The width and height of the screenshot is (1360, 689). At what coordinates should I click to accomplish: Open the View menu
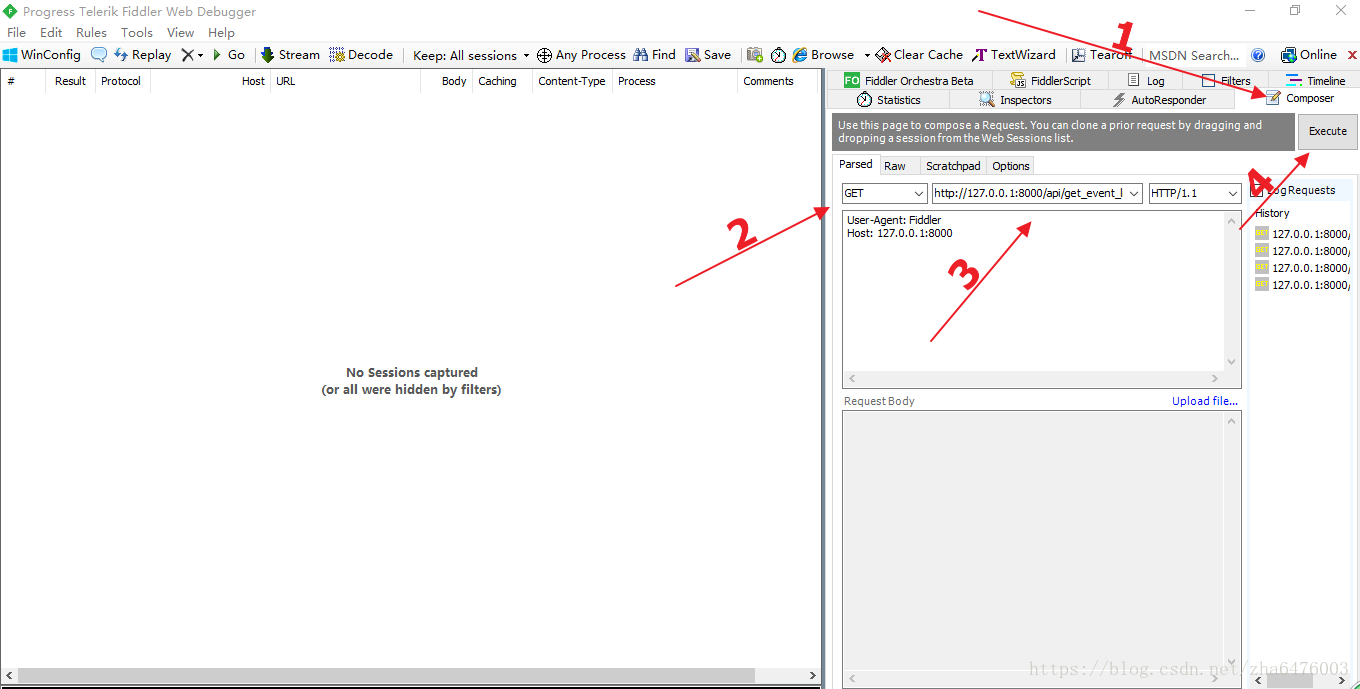click(180, 32)
